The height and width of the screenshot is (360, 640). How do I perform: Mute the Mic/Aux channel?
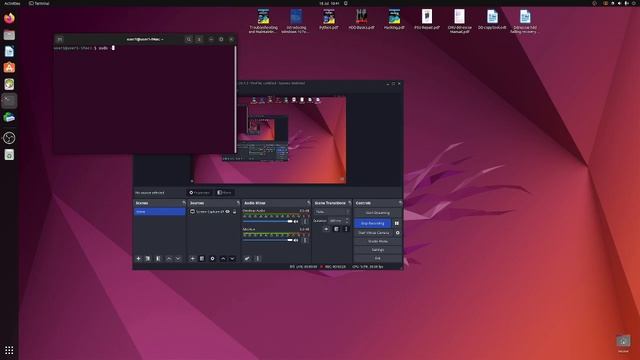(296, 240)
